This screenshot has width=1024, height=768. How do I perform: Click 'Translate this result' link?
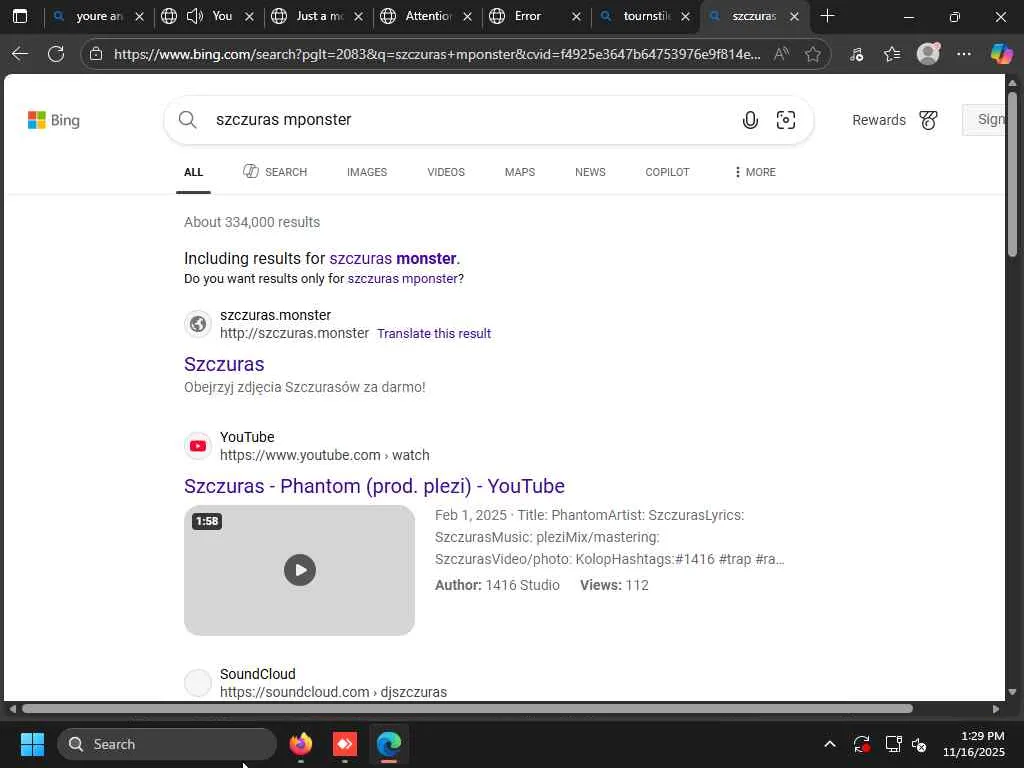point(434,334)
